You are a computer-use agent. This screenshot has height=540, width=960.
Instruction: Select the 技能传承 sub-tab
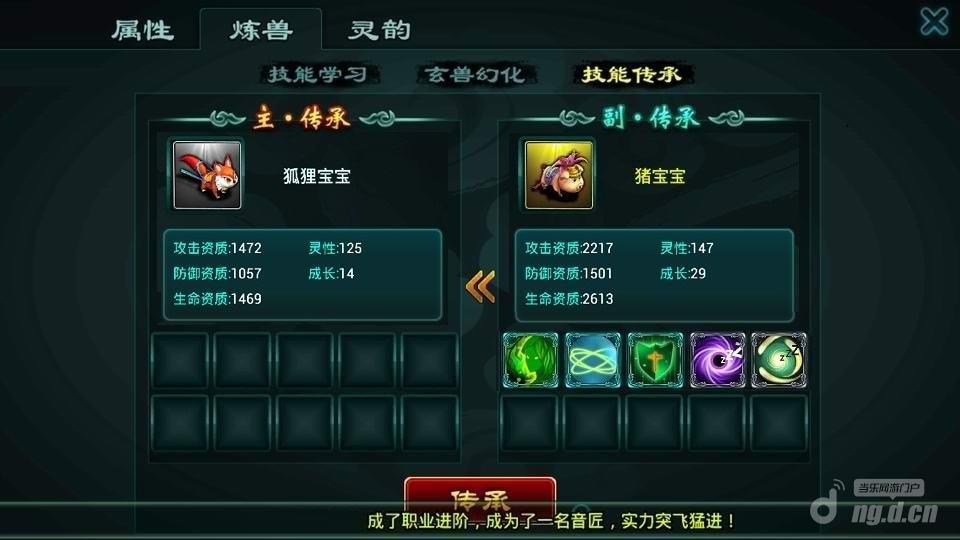tap(632, 74)
